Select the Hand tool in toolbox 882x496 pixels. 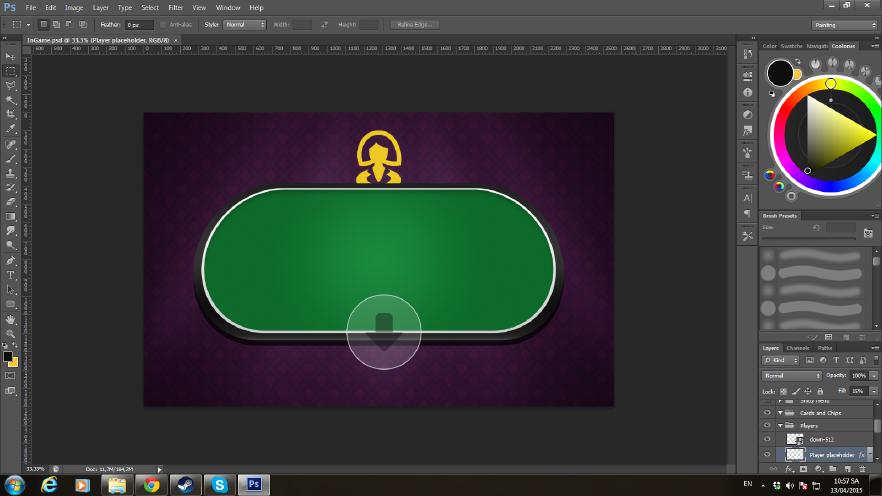11,319
